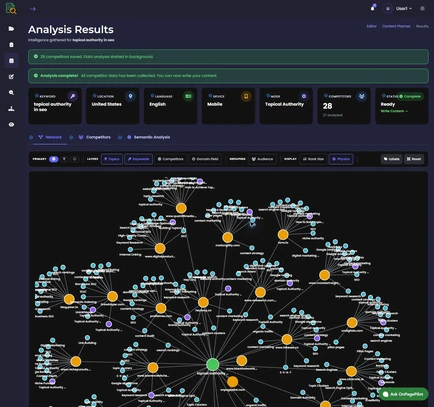Open the User1 account dropdown
This screenshot has width=434, height=407.
pos(404,9)
